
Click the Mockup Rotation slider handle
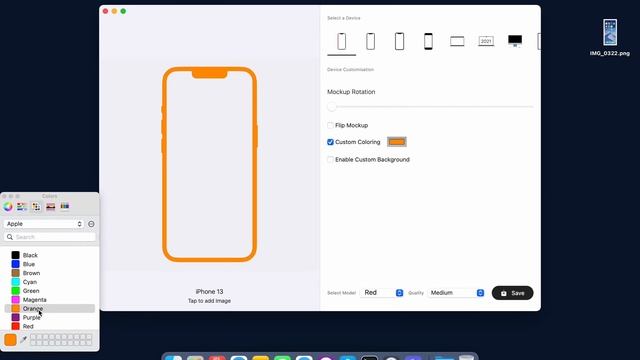point(331,107)
